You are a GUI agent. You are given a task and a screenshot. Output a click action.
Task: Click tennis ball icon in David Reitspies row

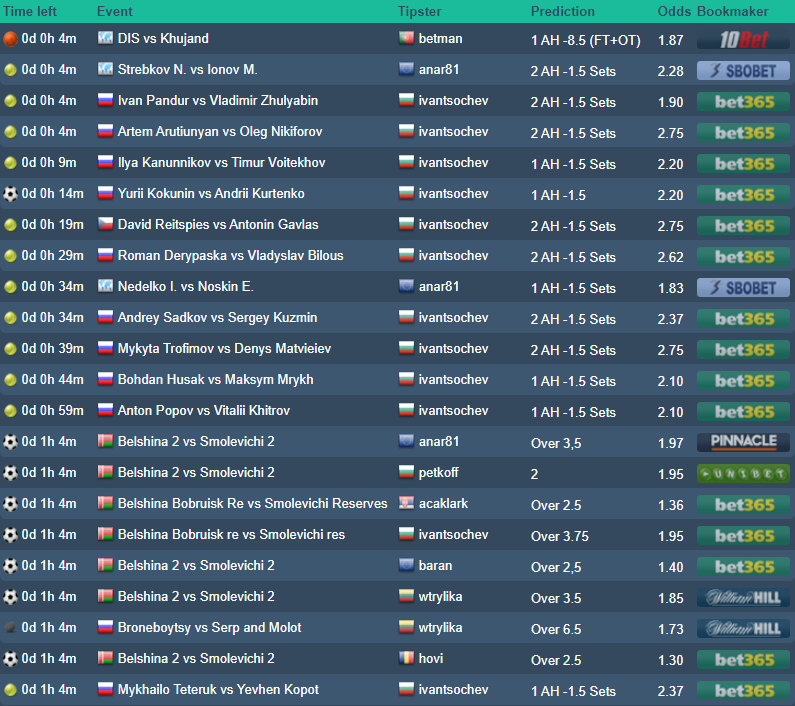10,225
